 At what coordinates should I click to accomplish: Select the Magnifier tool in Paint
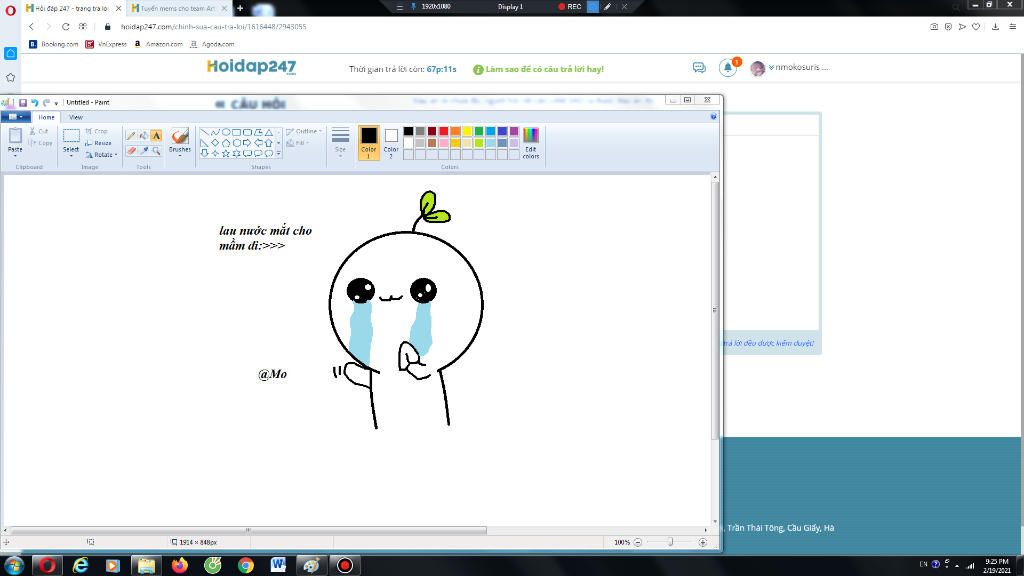pos(156,150)
